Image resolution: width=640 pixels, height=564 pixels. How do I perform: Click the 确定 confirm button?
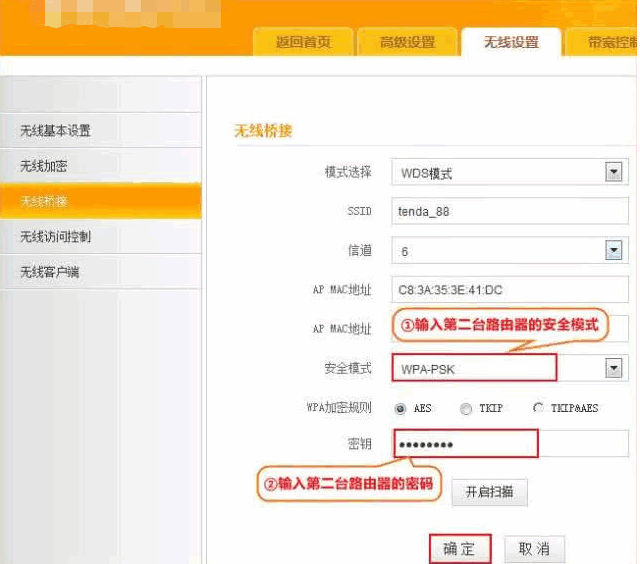pos(460,549)
